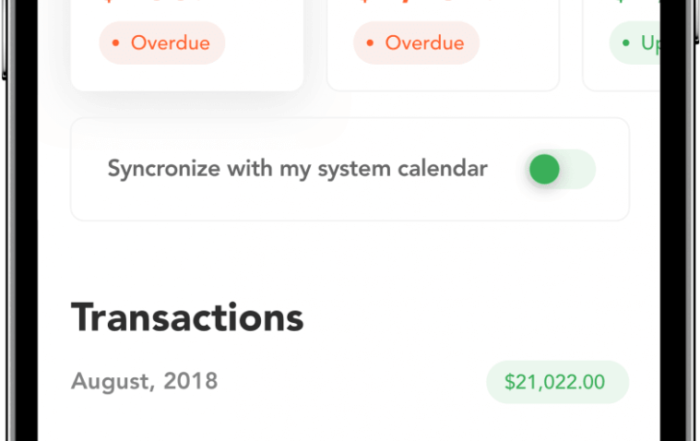Screen dimensions: 700x441
Task: Click the red dot in the left Overdue badge
Action: tap(116, 44)
